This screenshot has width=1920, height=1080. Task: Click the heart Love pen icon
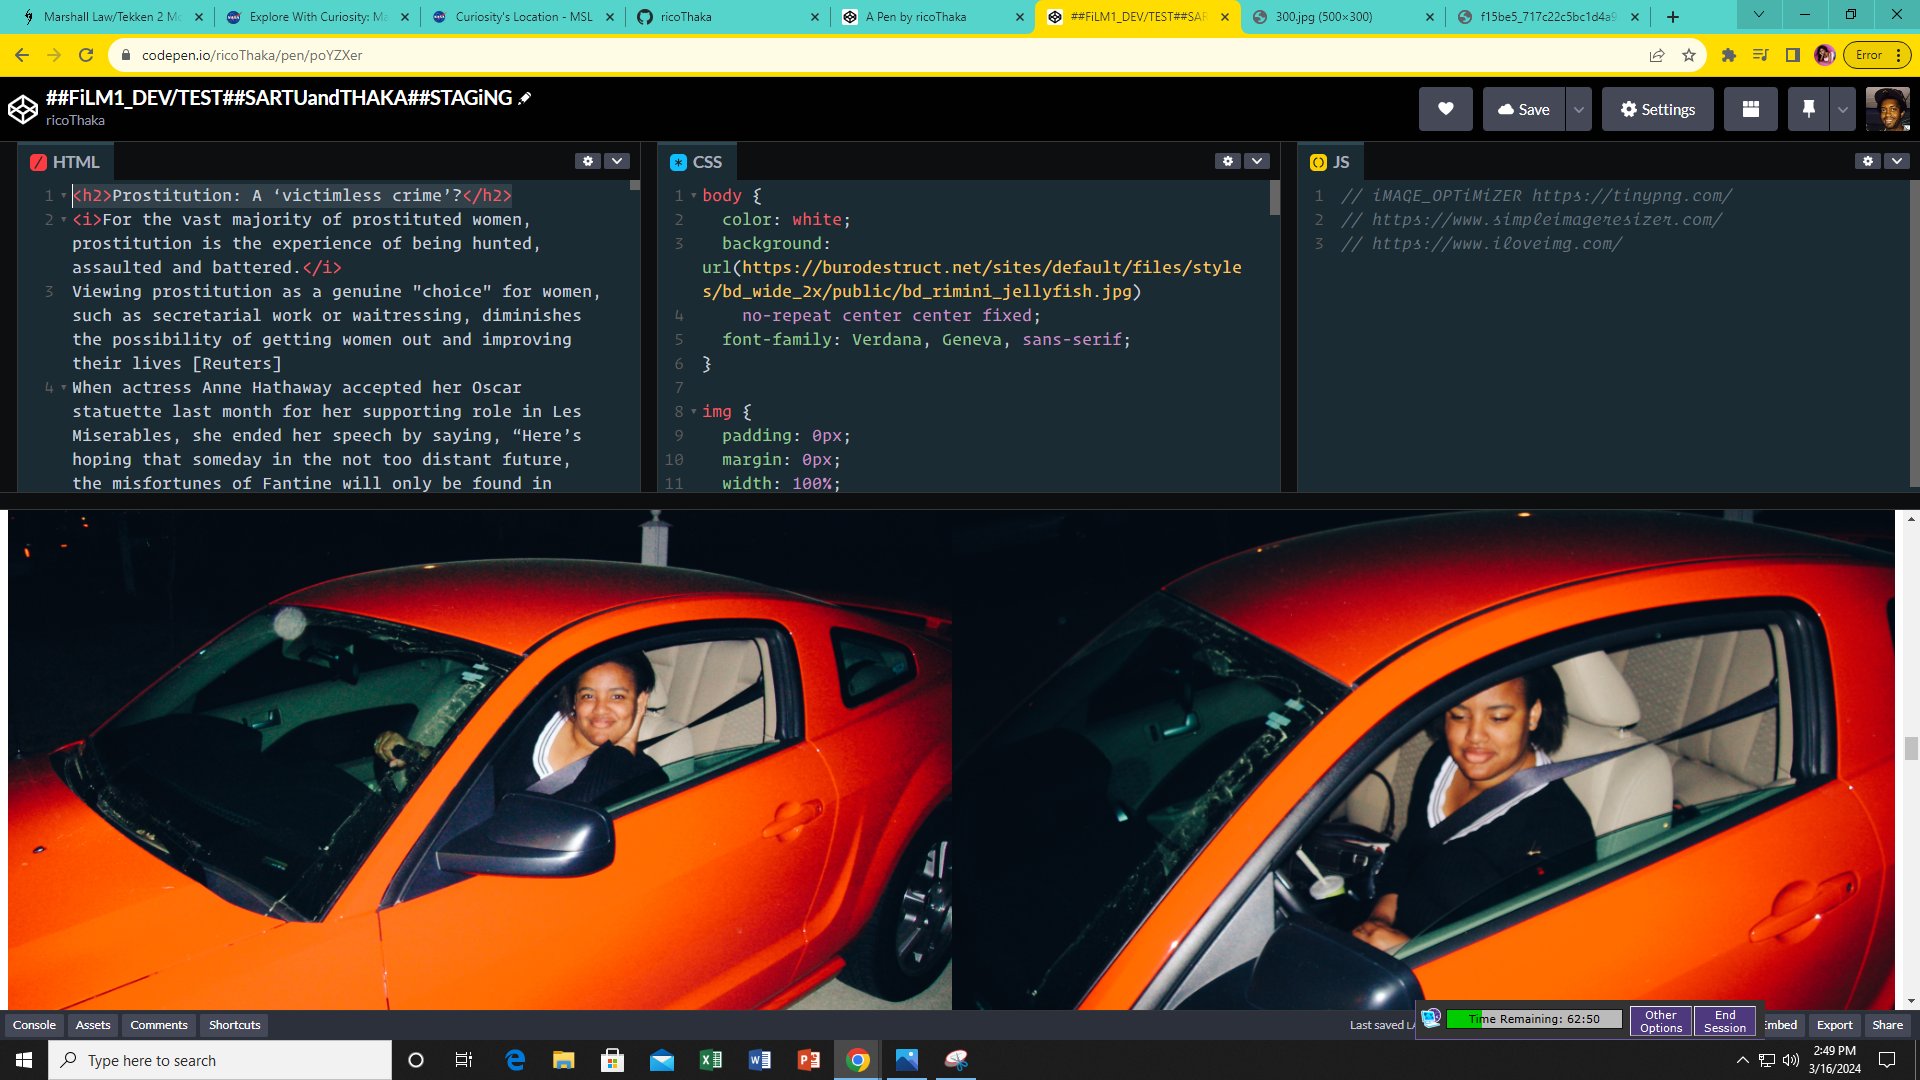pos(1445,109)
